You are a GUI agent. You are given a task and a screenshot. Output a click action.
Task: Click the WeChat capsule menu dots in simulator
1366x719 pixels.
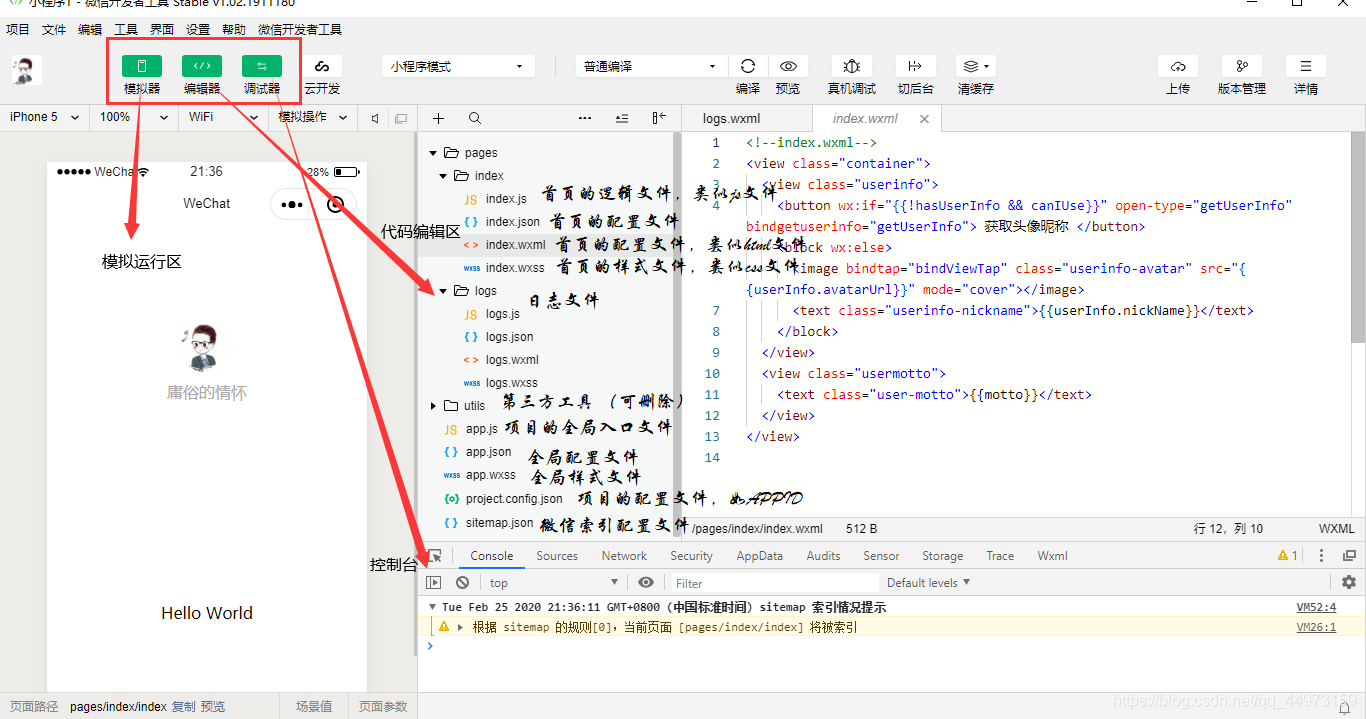click(x=292, y=204)
